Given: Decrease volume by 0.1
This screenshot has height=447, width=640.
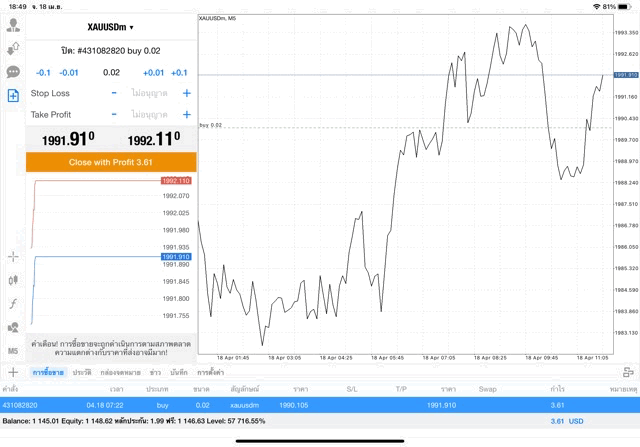Looking at the screenshot, I should 43,73.
